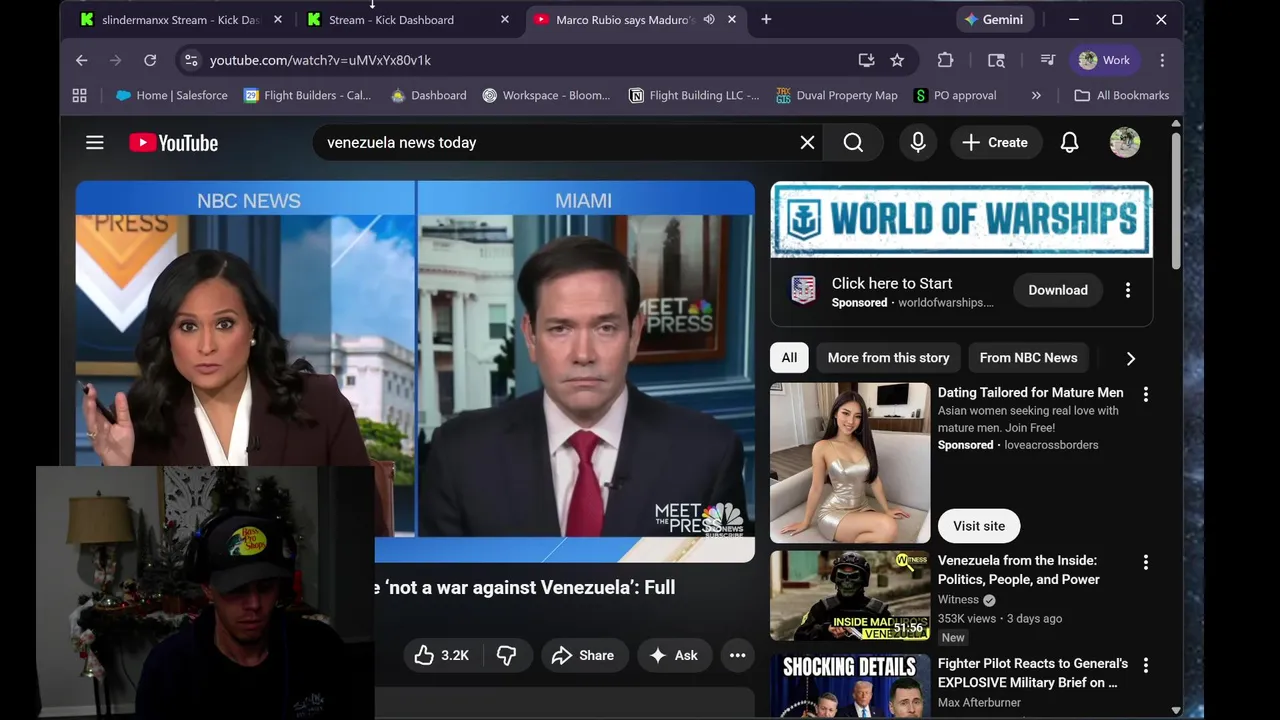Screen dimensions: 1280x720
Task: Clear the YouTube search box text
Action: tap(807, 143)
